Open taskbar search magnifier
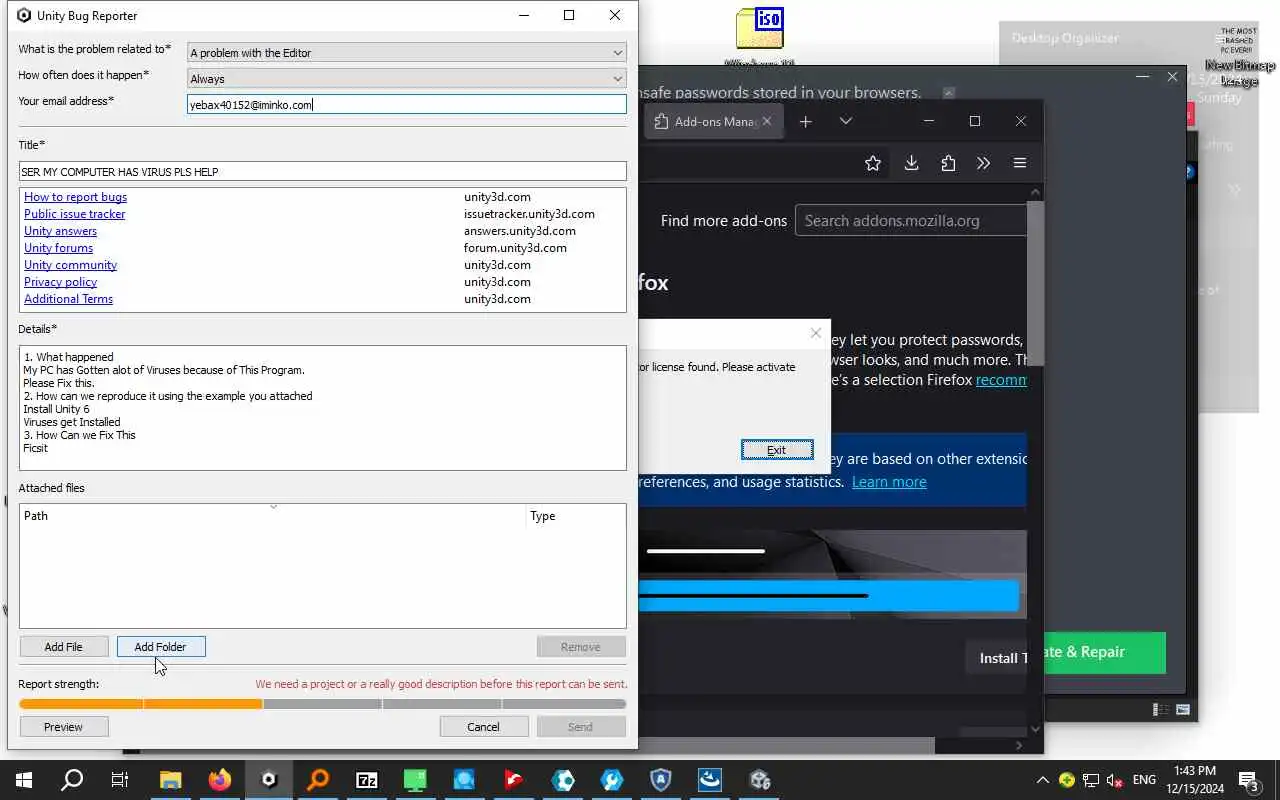Image resolution: width=1280 pixels, height=800 pixels. 72,780
